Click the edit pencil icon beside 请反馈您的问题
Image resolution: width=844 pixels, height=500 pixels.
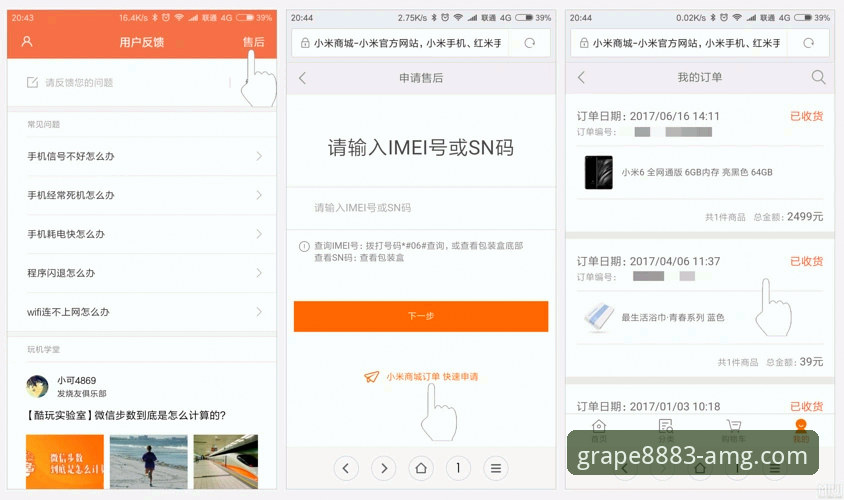32,82
